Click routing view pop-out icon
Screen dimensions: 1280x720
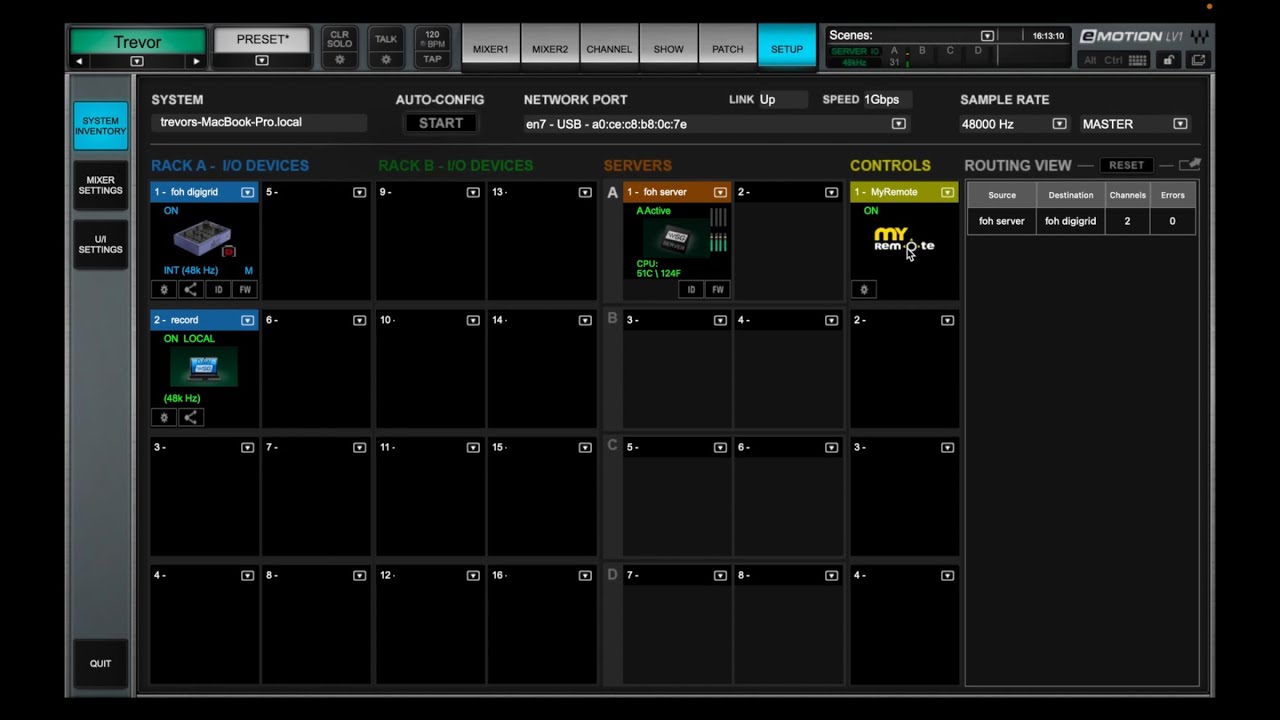pos(1189,165)
